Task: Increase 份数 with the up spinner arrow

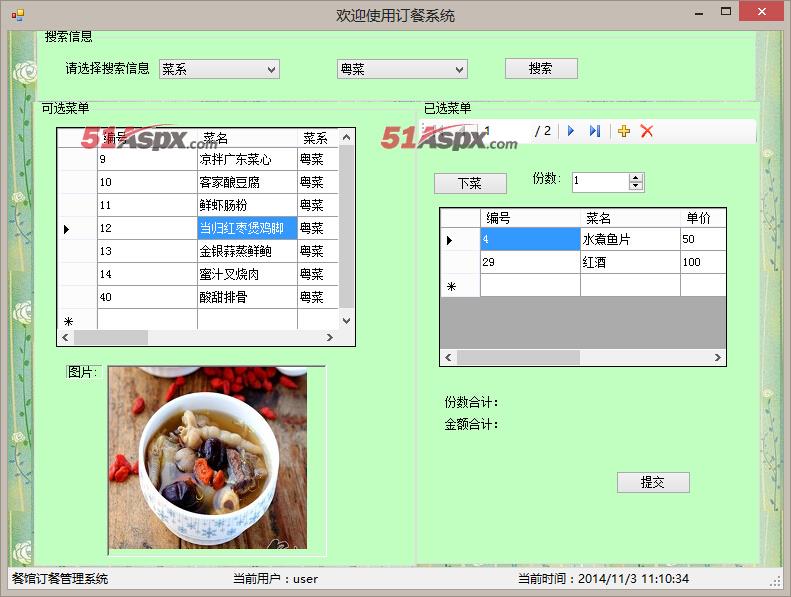Action: click(636, 178)
